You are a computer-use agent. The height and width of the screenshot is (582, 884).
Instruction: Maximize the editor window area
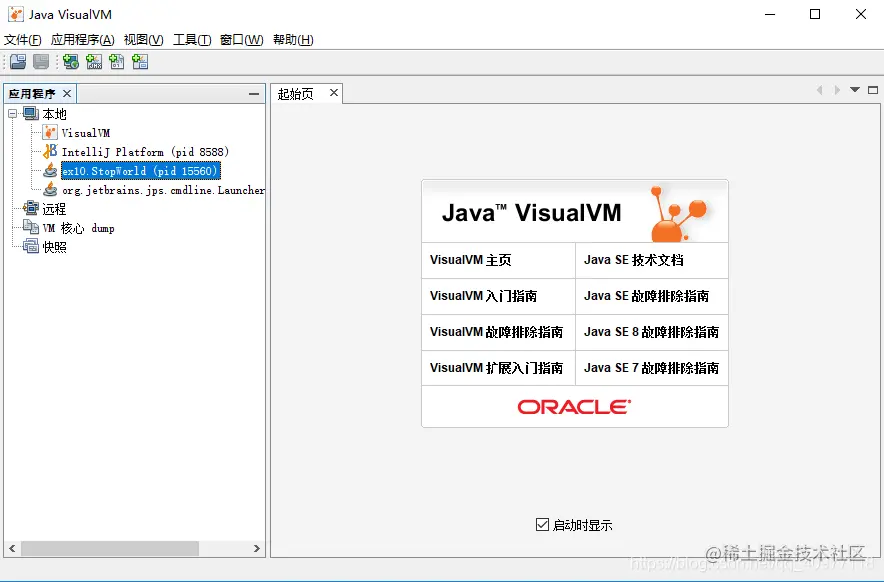pyautogui.click(x=873, y=90)
